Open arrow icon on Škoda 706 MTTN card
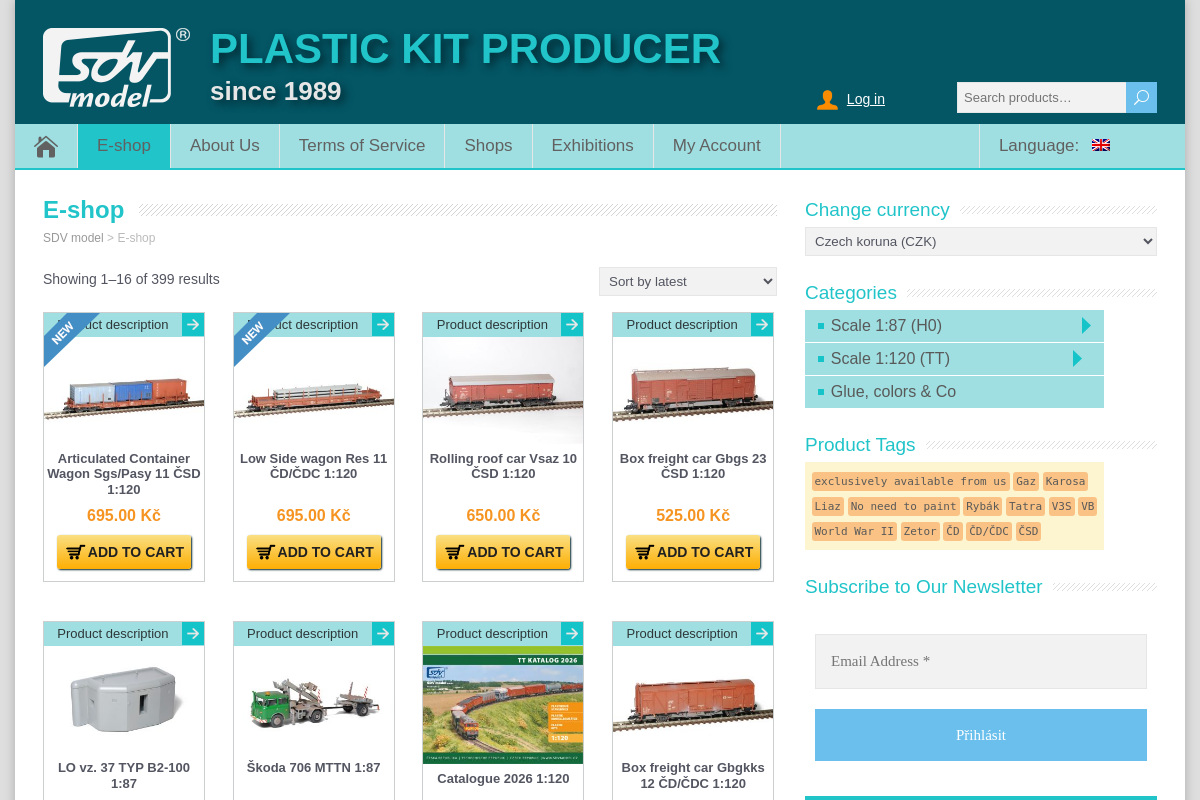Image resolution: width=1200 pixels, height=800 pixels. click(x=383, y=633)
